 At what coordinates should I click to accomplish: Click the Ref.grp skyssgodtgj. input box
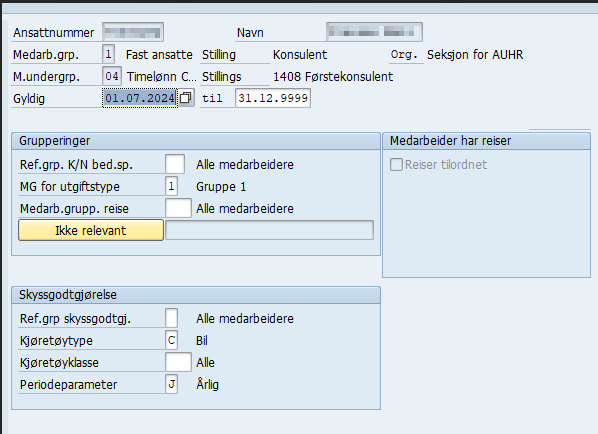[172, 318]
